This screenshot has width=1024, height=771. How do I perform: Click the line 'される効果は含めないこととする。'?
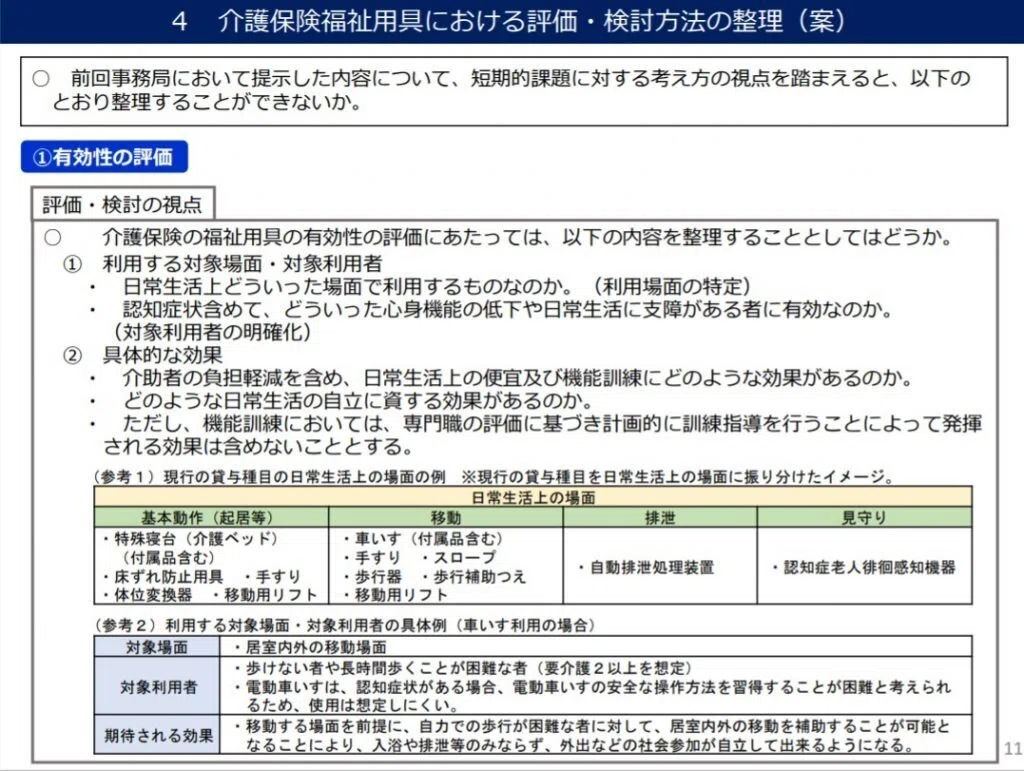[258, 447]
